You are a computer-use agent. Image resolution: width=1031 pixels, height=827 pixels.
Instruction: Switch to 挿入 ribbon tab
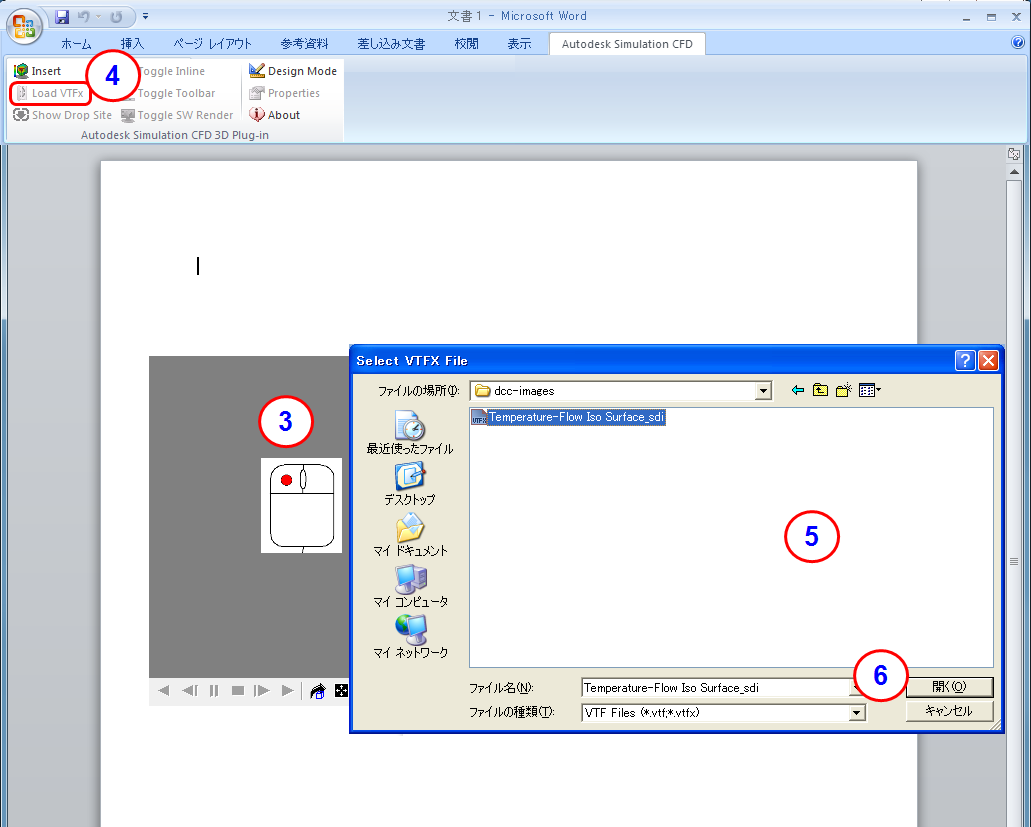[x=132, y=44]
